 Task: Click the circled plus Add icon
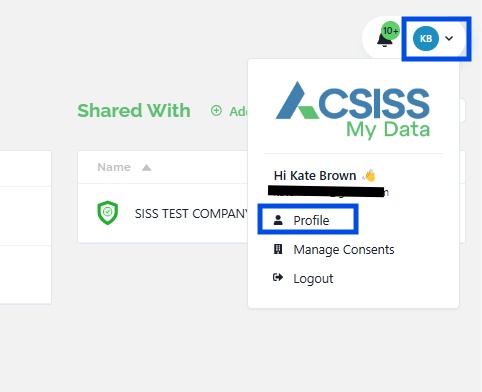(216, 110)
